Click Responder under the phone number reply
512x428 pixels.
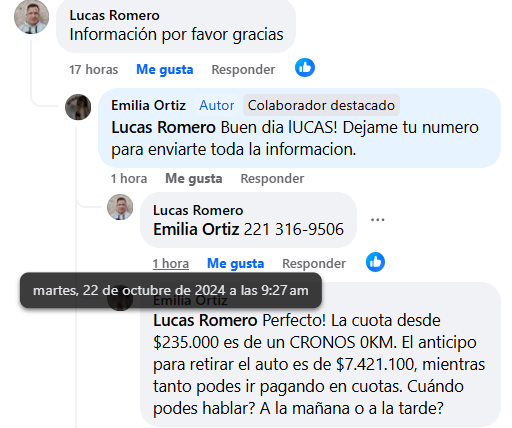[314, 264]
